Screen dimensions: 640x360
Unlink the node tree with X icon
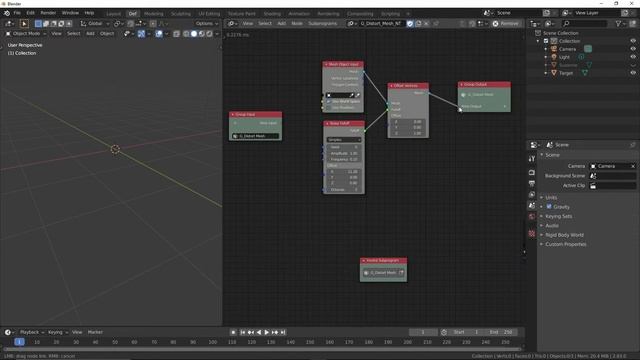click(x=427, y=24)
